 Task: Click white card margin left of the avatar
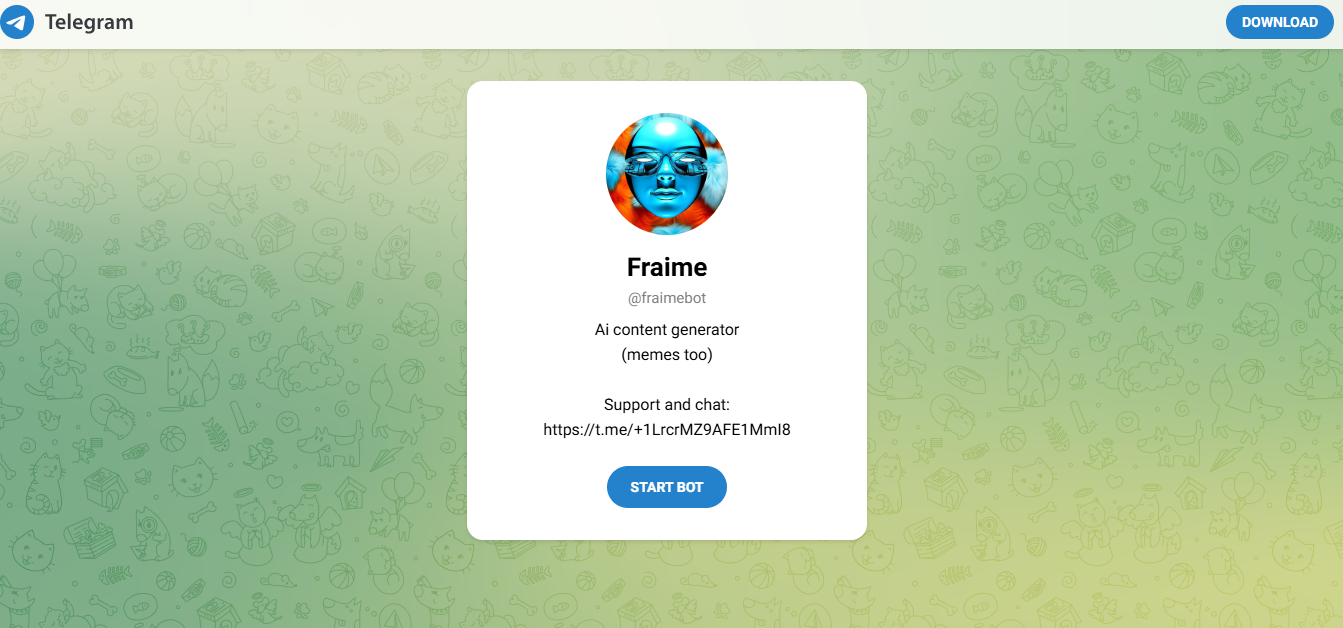535,174
